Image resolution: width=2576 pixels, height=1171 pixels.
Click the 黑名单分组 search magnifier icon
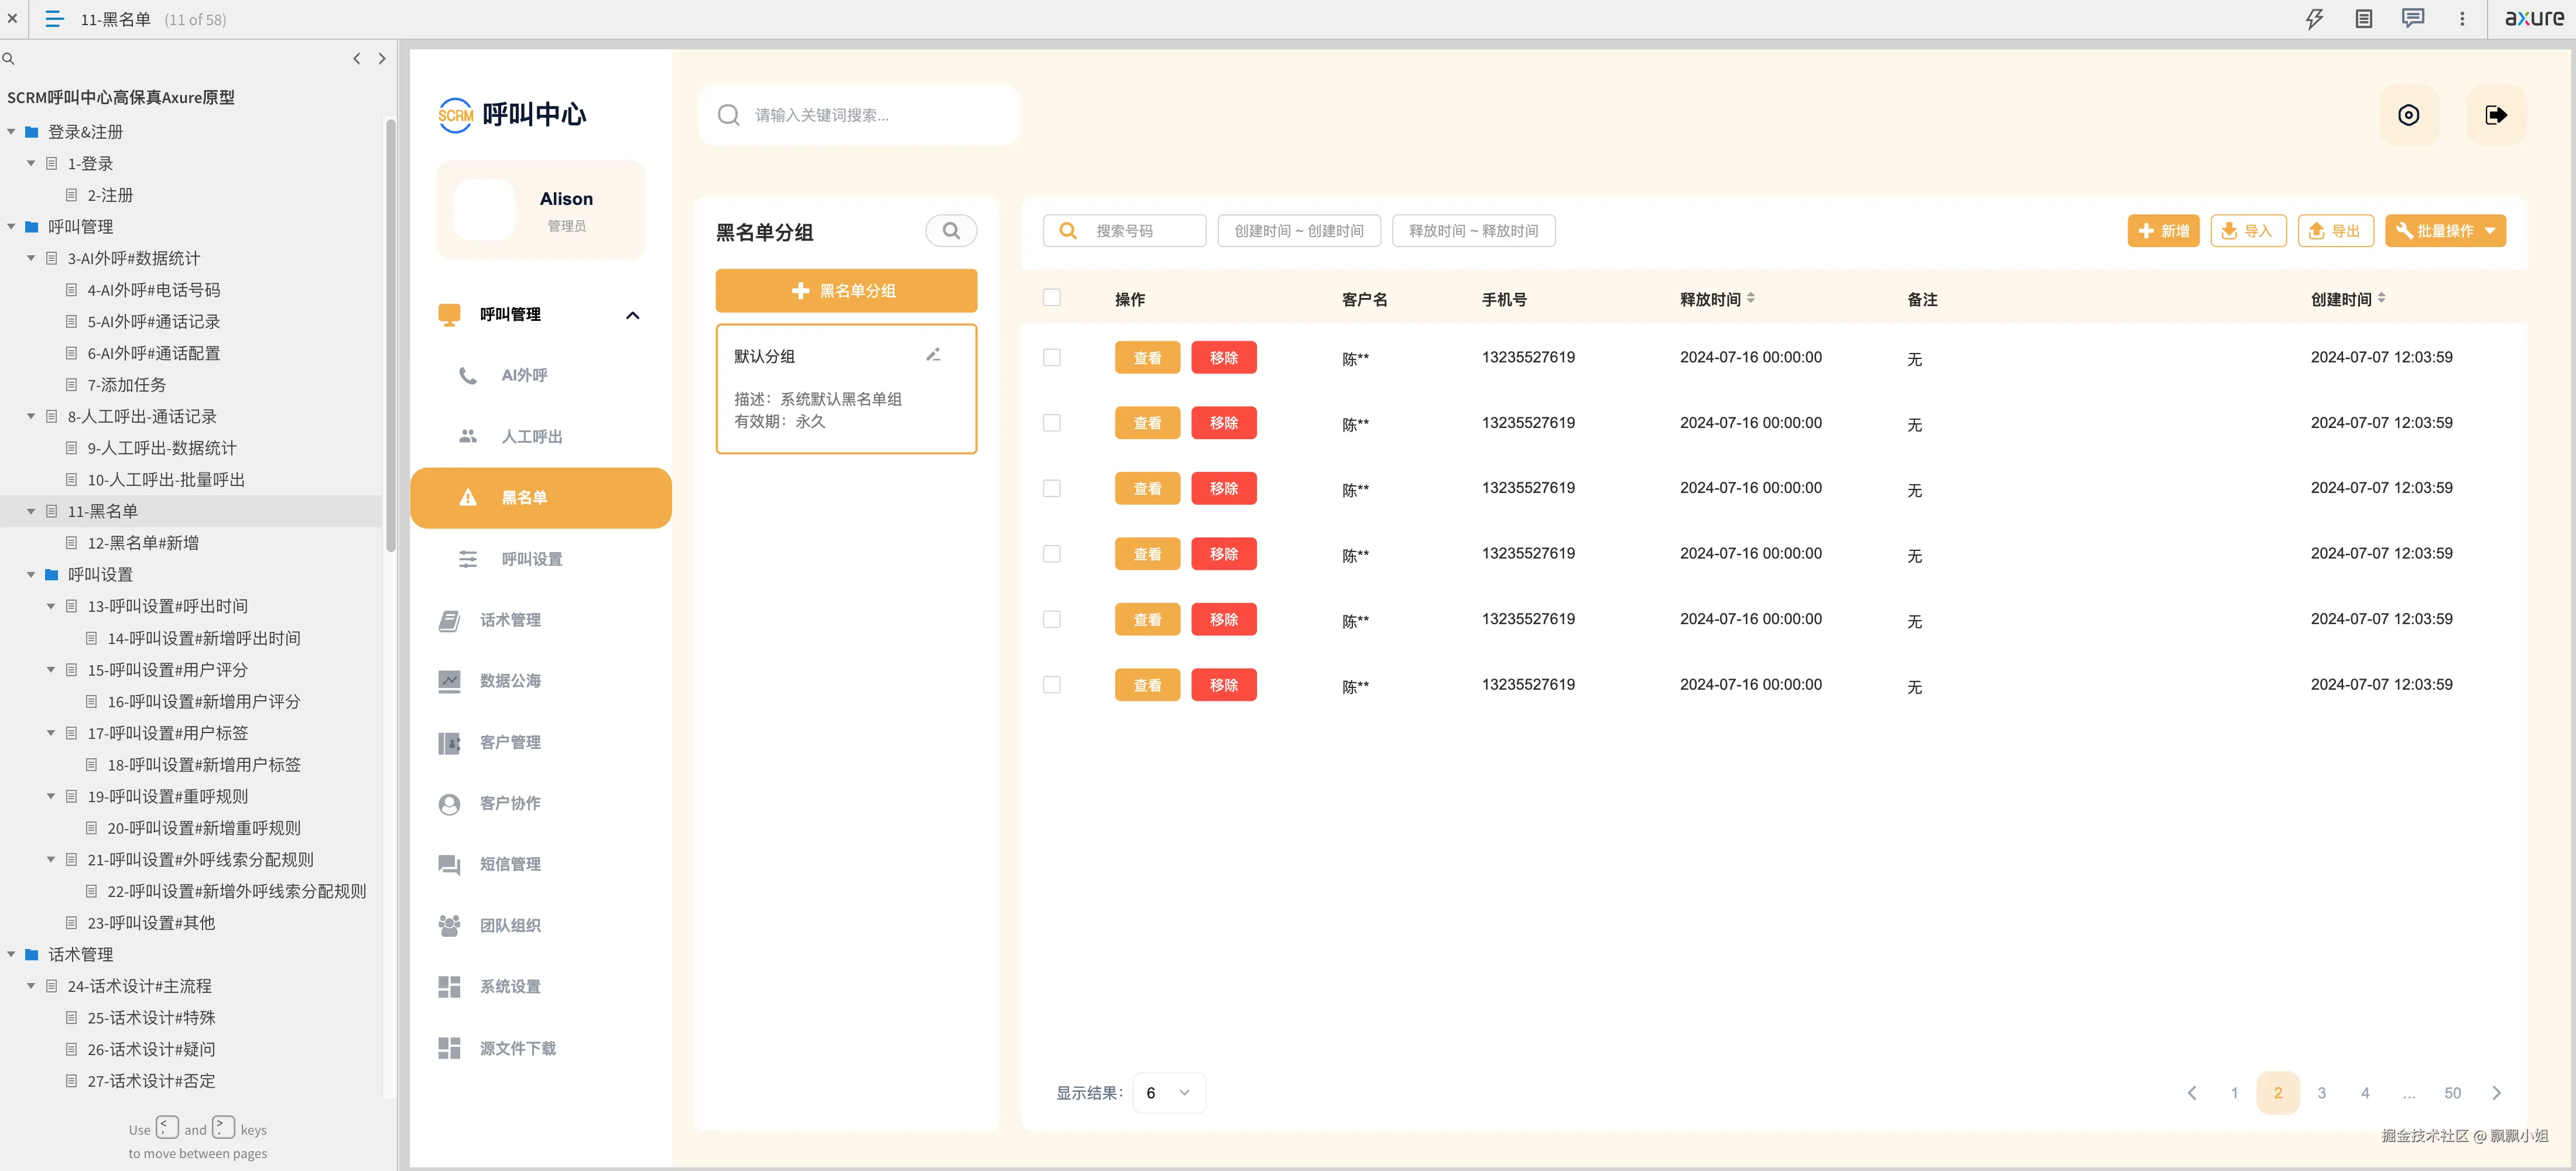pos(950,231)
